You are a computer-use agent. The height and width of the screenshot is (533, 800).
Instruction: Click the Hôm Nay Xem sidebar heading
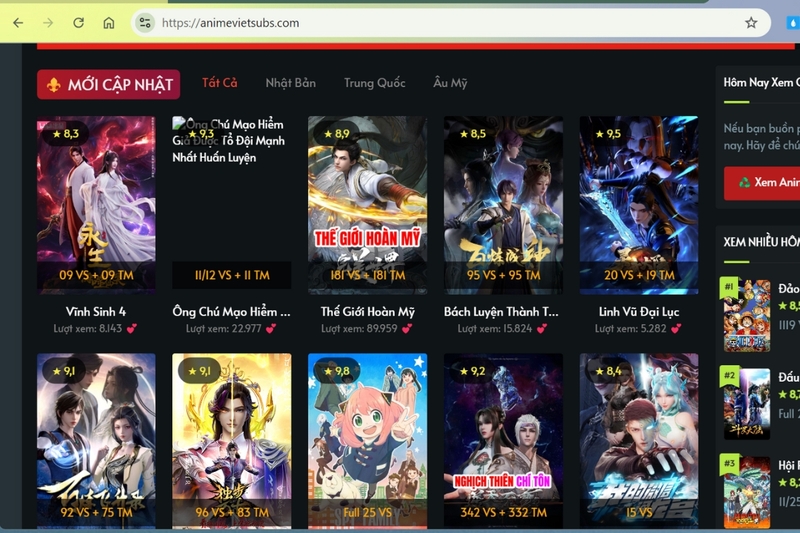(761, 83)
